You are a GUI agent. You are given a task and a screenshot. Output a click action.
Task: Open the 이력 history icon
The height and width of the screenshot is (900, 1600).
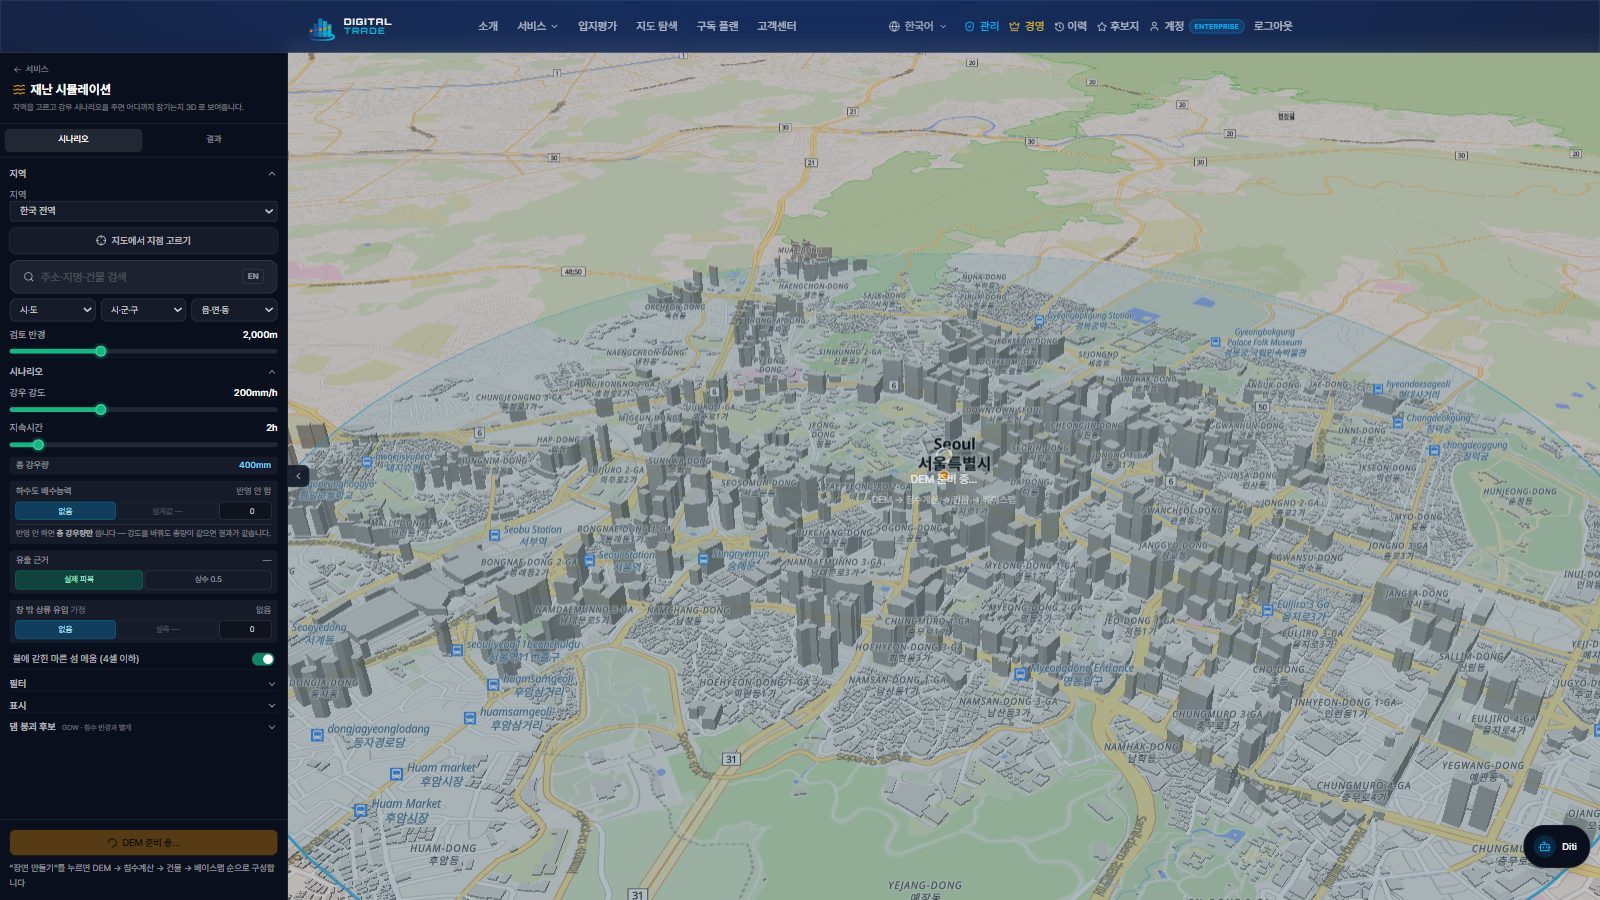click(x=1059, y=26)
